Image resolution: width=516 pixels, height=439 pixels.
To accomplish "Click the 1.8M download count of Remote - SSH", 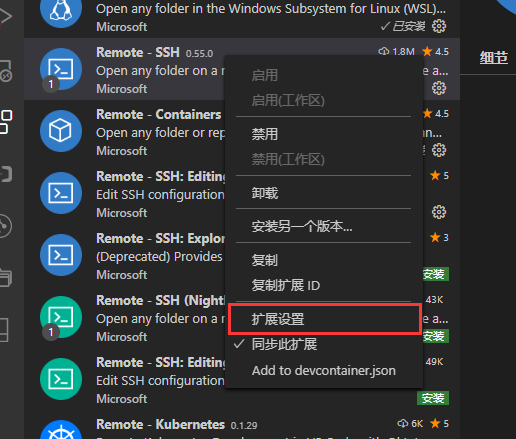I will pyautogui.click(x=396, y=52).
